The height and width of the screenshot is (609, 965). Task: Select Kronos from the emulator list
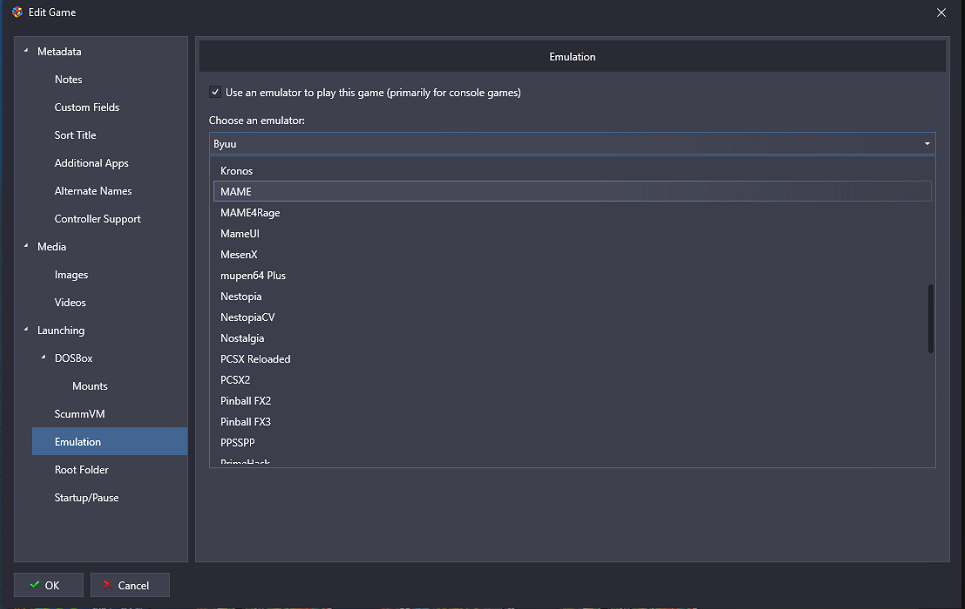[x=572, y=171]
